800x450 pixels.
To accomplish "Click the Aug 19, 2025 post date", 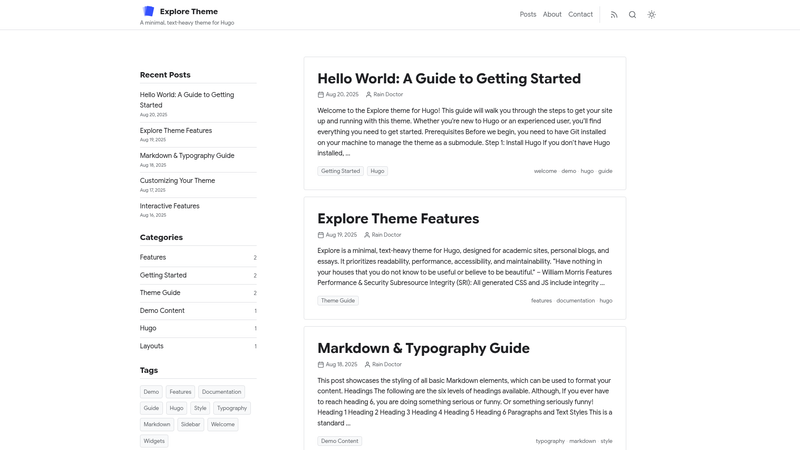I will click(x=341, y=235).
